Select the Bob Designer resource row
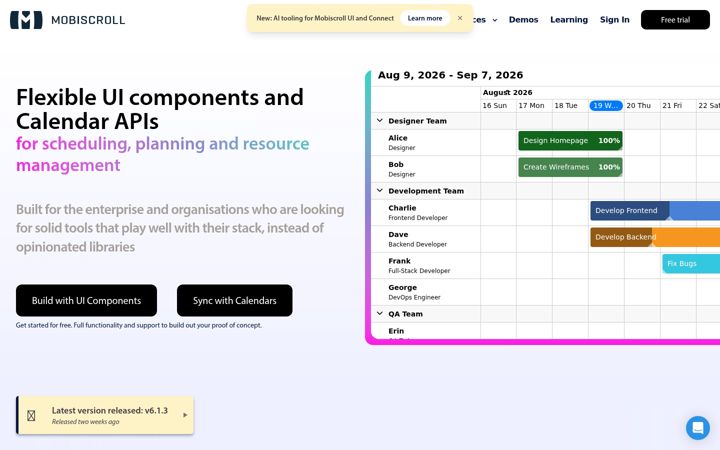Screen dimensions: 720x450 tap(426, 169)
